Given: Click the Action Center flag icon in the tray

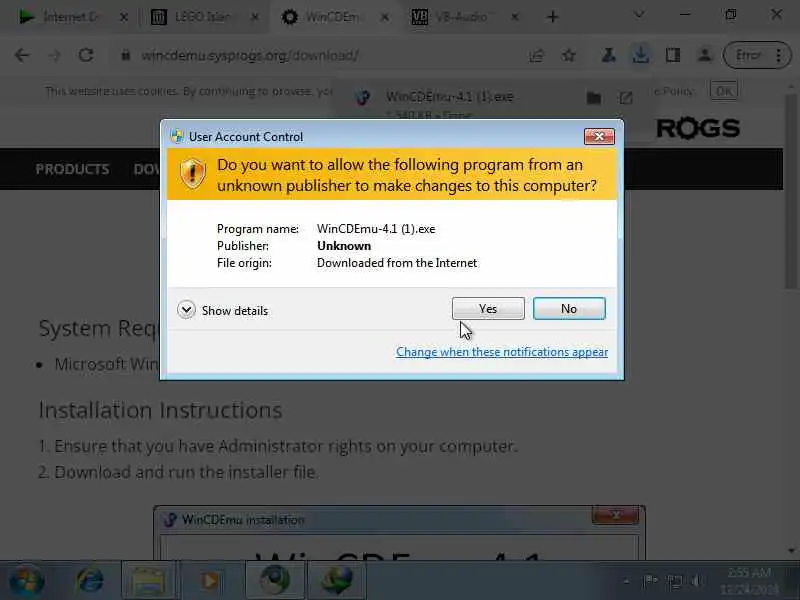Looking at the screenshot, I should 650,581.
